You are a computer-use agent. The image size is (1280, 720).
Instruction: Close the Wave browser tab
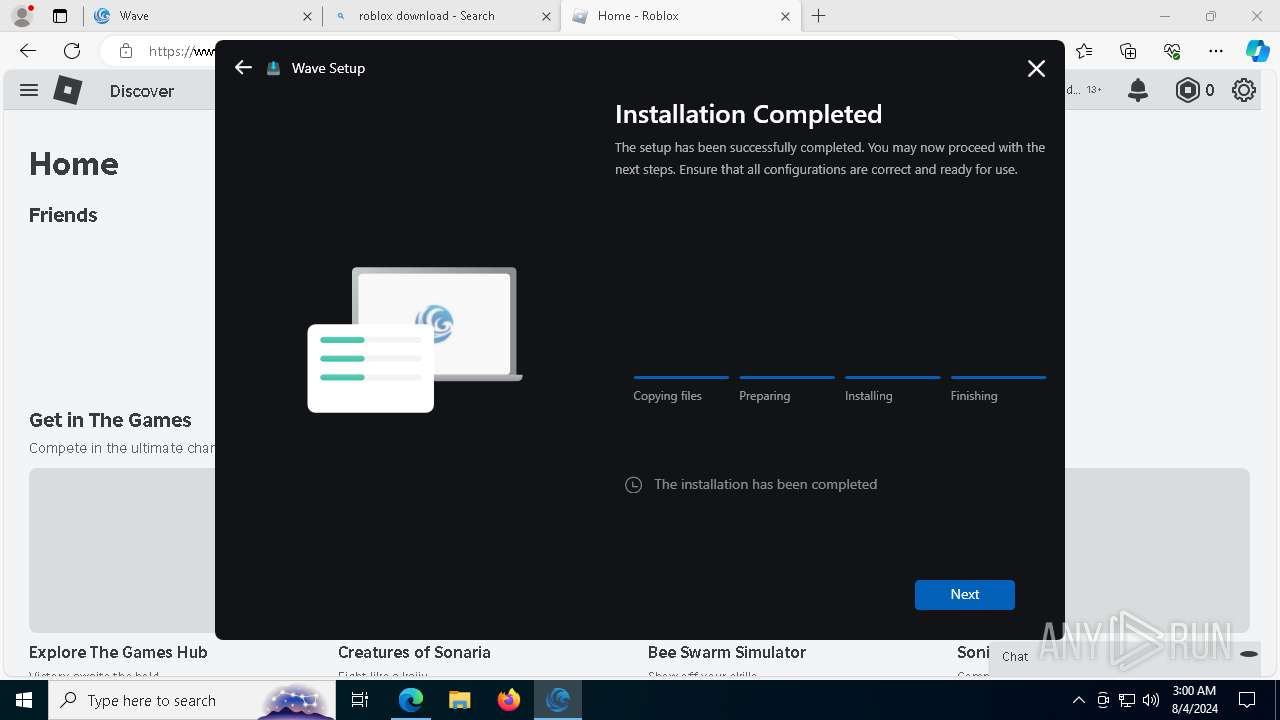pos(307,16)
